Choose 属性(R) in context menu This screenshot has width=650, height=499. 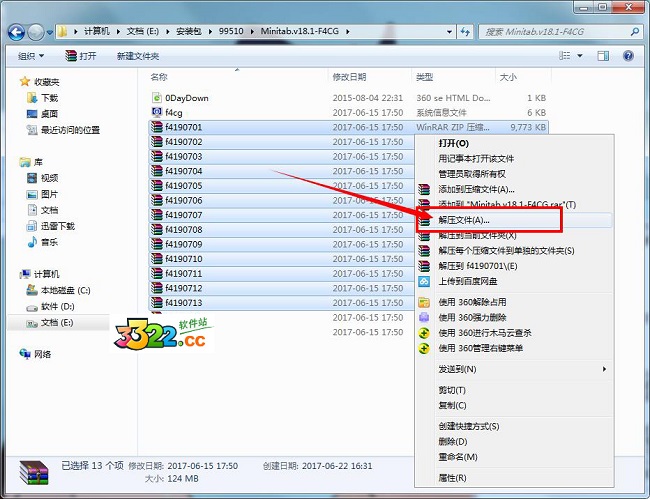coord(514,478)
